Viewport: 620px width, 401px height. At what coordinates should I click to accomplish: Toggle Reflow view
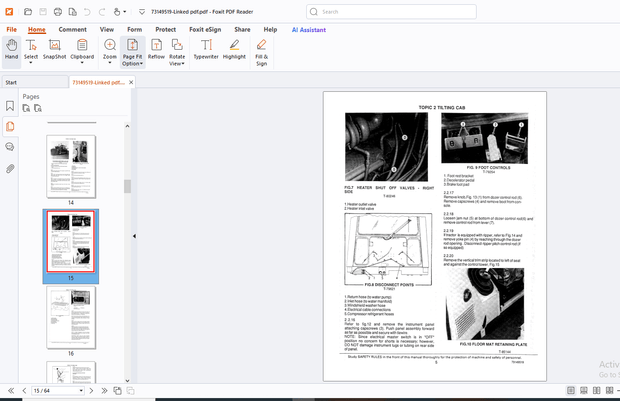[156, 49]
